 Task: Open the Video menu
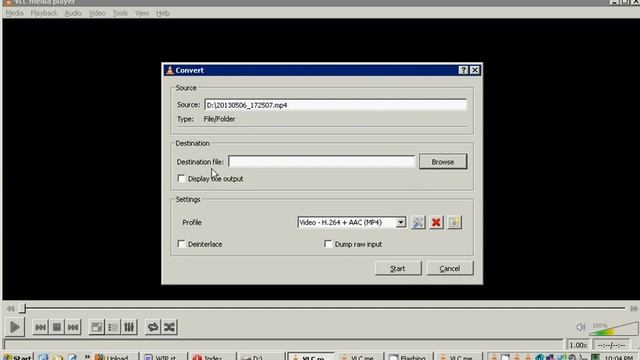(97, 13)
